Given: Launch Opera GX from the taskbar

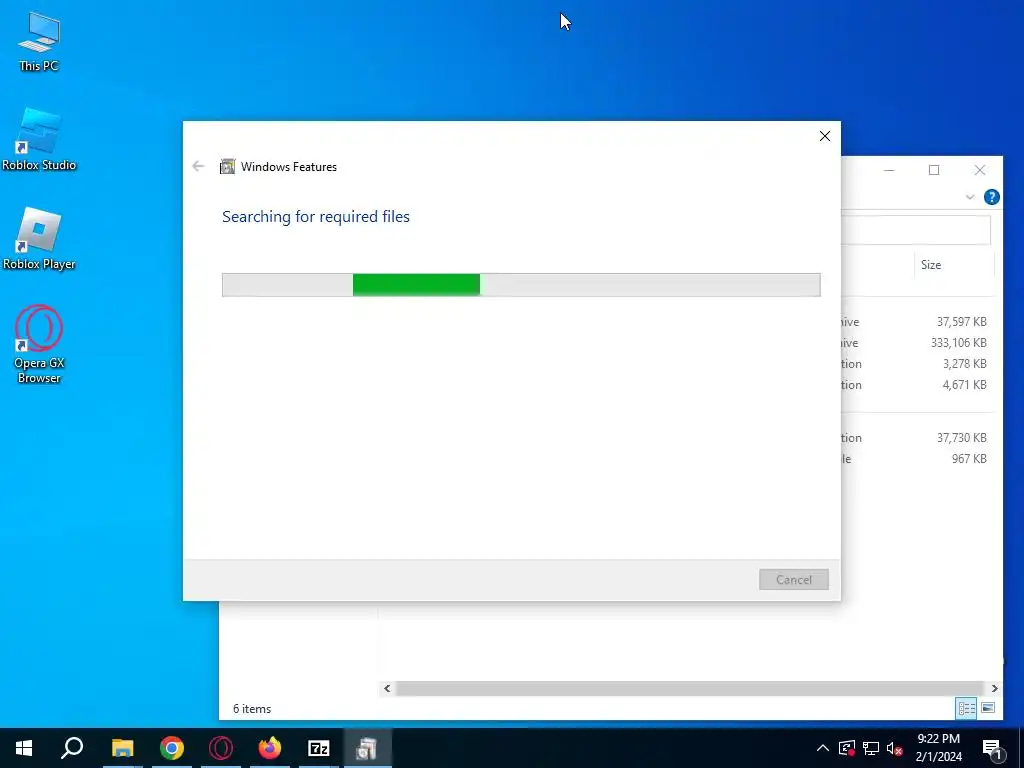Looking at the screenshot, I should (x=221, y=748).
